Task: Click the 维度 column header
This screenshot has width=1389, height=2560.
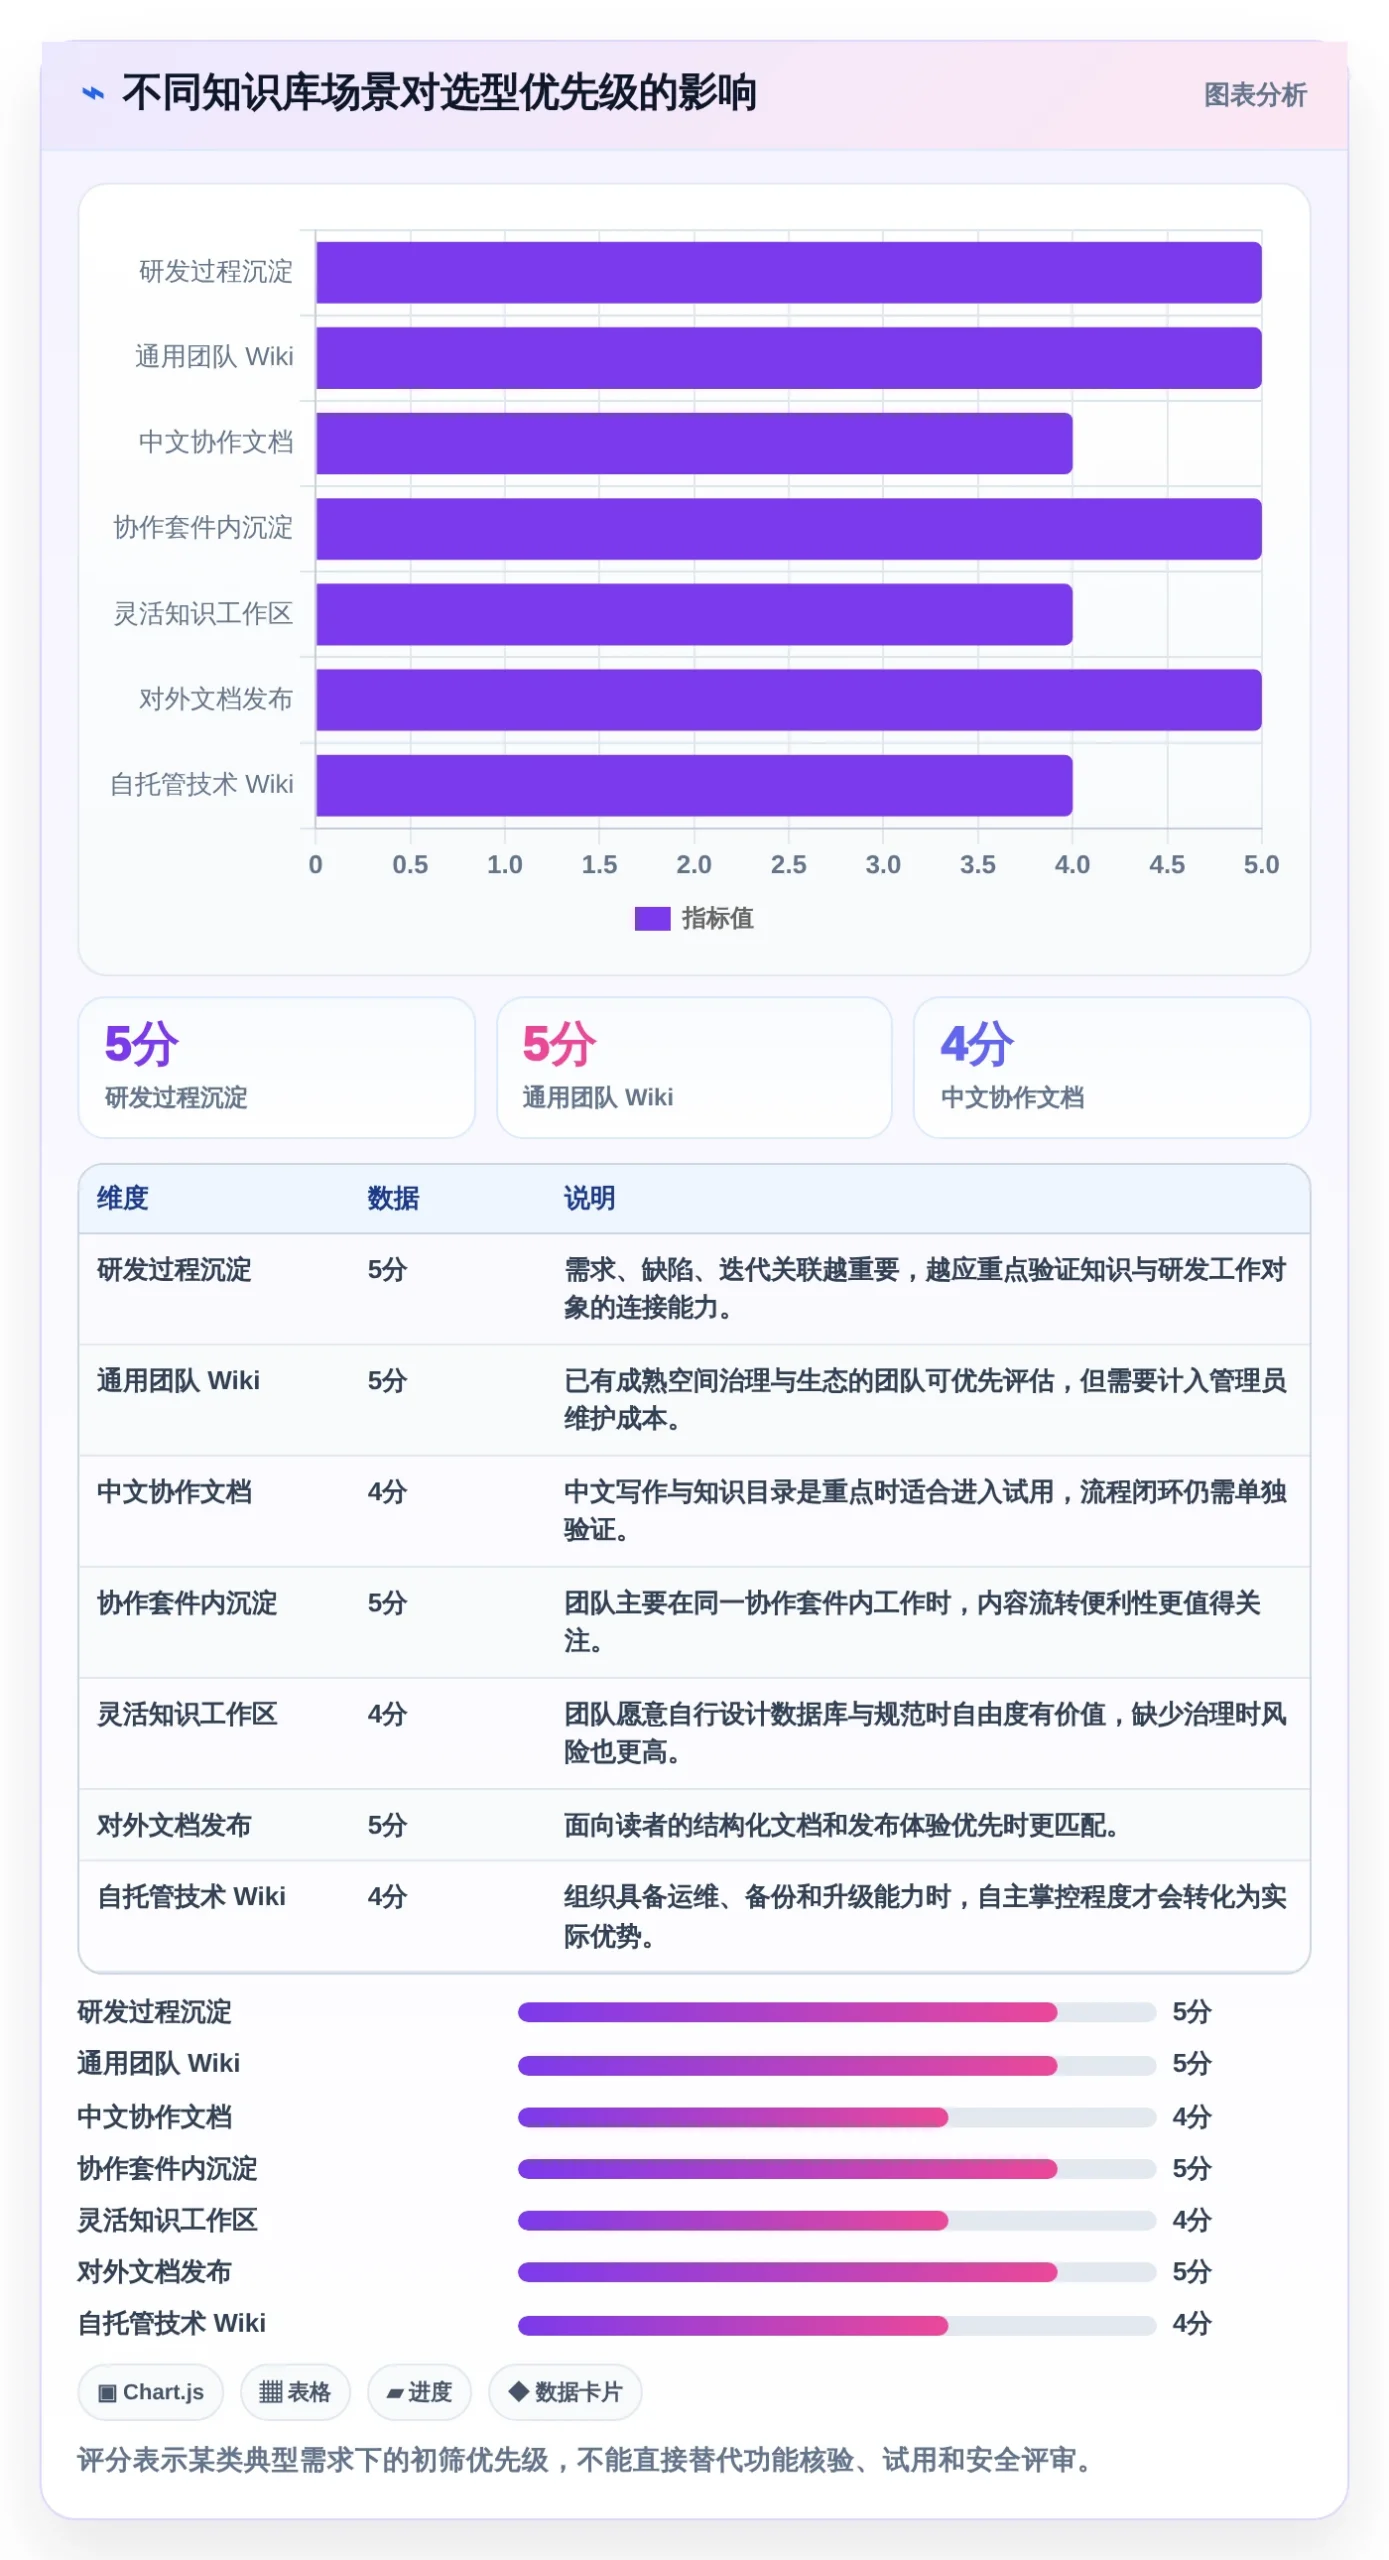Action: [x=123, y=1198]
